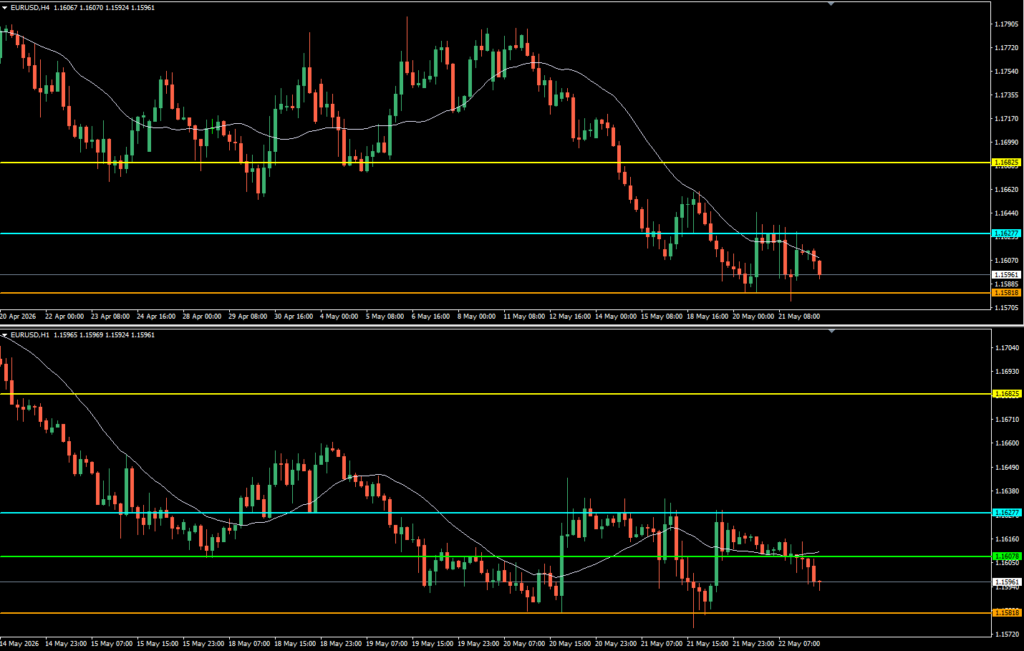This screenshot has height=651, width=1024.
Task: Click the 18 May 16:00 time label
Action: 708,316
